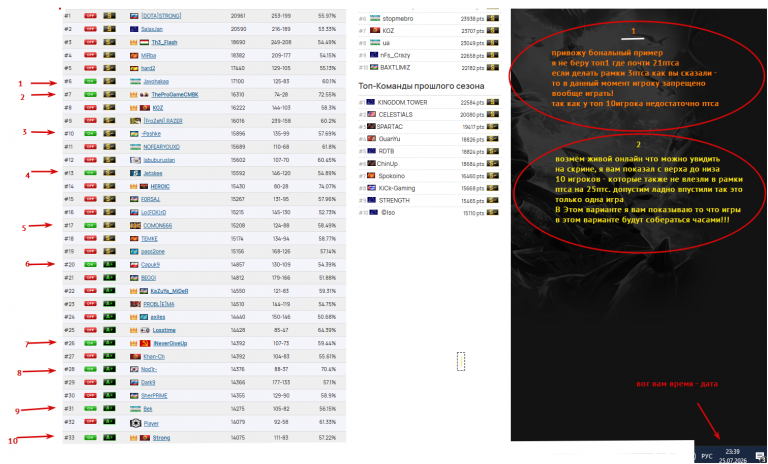Open pass2one player profile

(x=153, y=252)
